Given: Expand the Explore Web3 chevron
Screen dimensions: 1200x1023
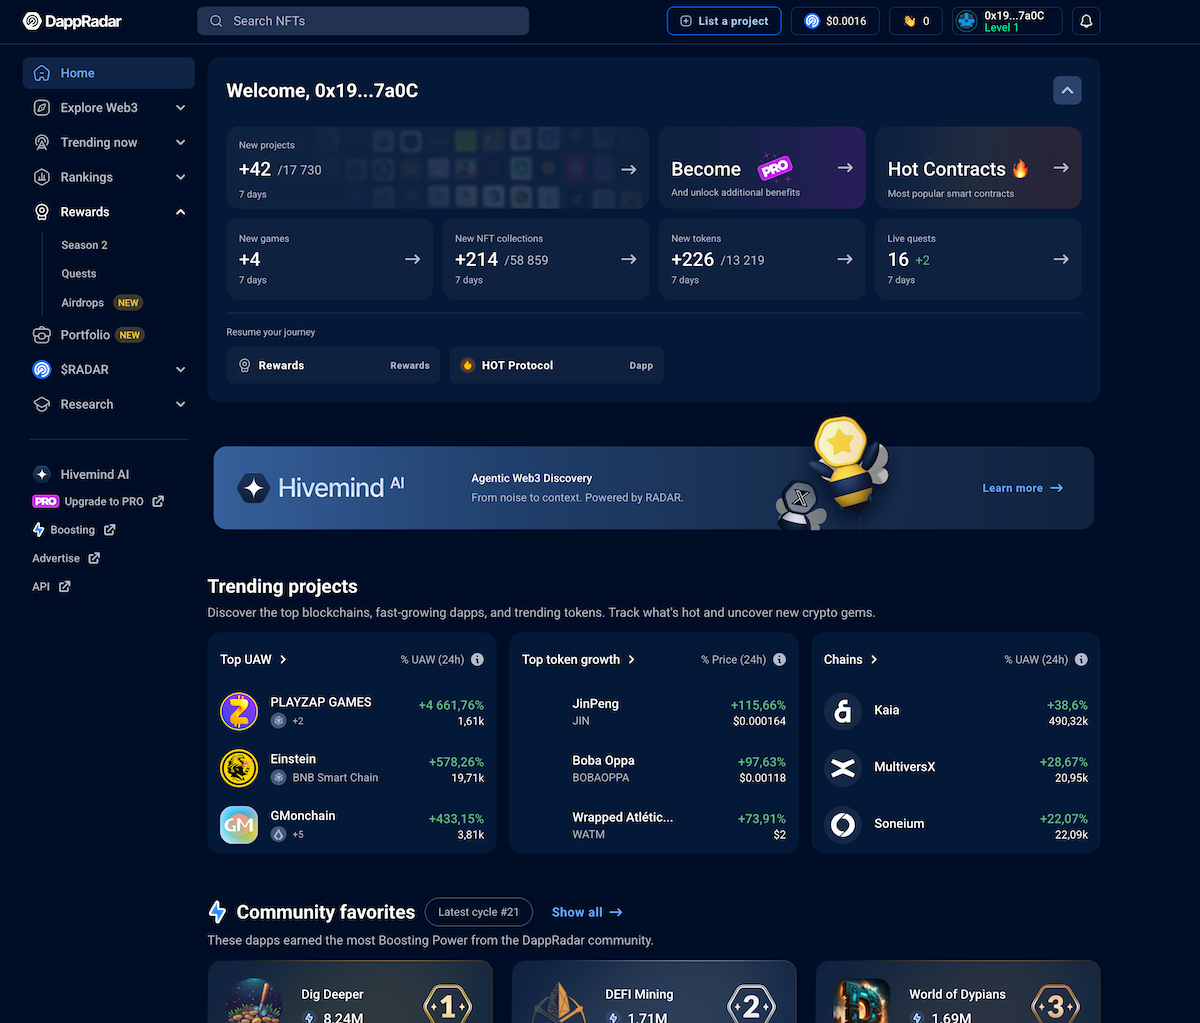Looking at the screenshot, I should tap(181, 108).
